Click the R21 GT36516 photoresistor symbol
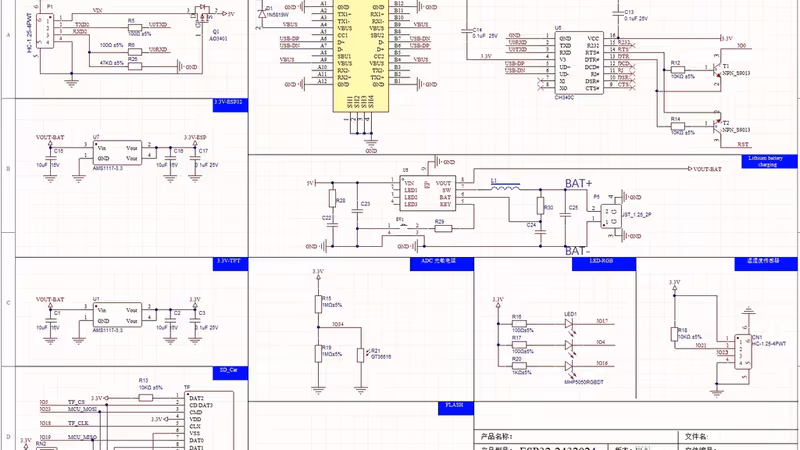This screenshot has width=800, height=450. click(361, 355)
